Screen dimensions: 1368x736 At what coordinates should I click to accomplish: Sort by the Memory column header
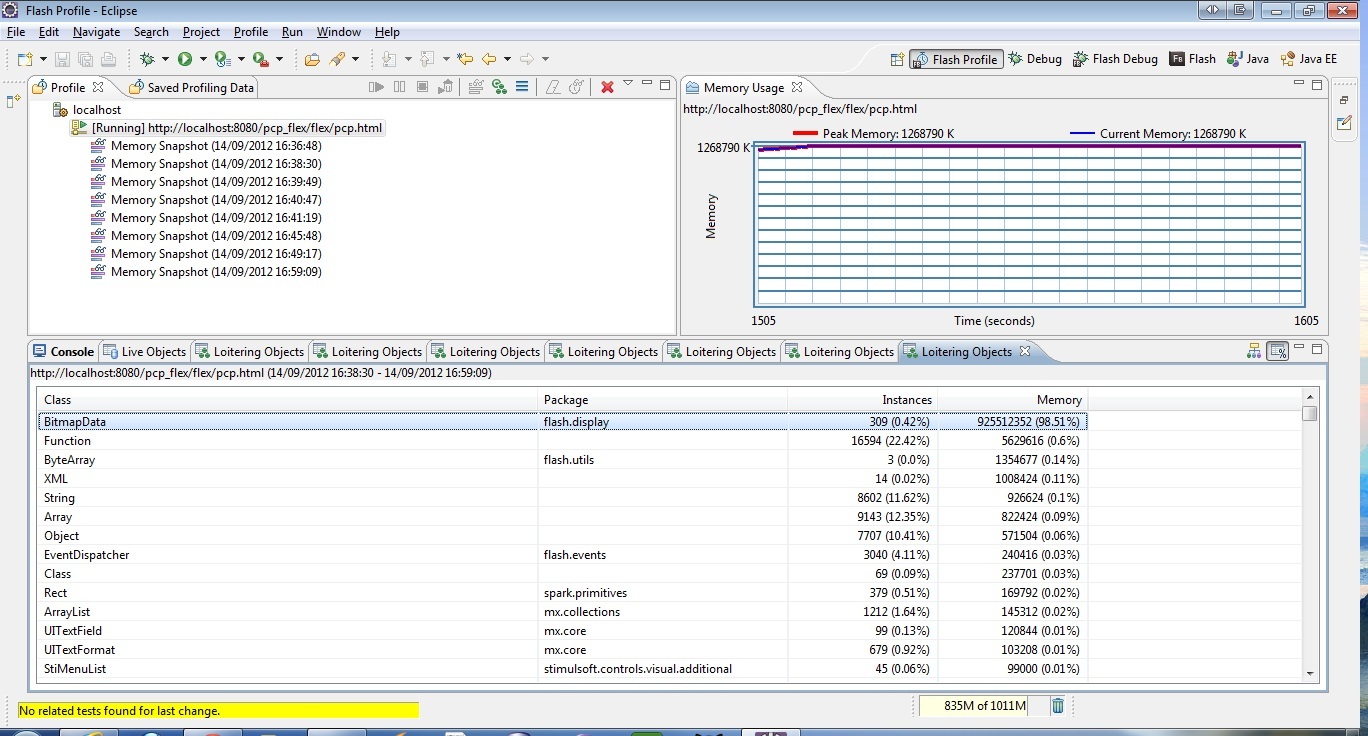point(1012,400)
